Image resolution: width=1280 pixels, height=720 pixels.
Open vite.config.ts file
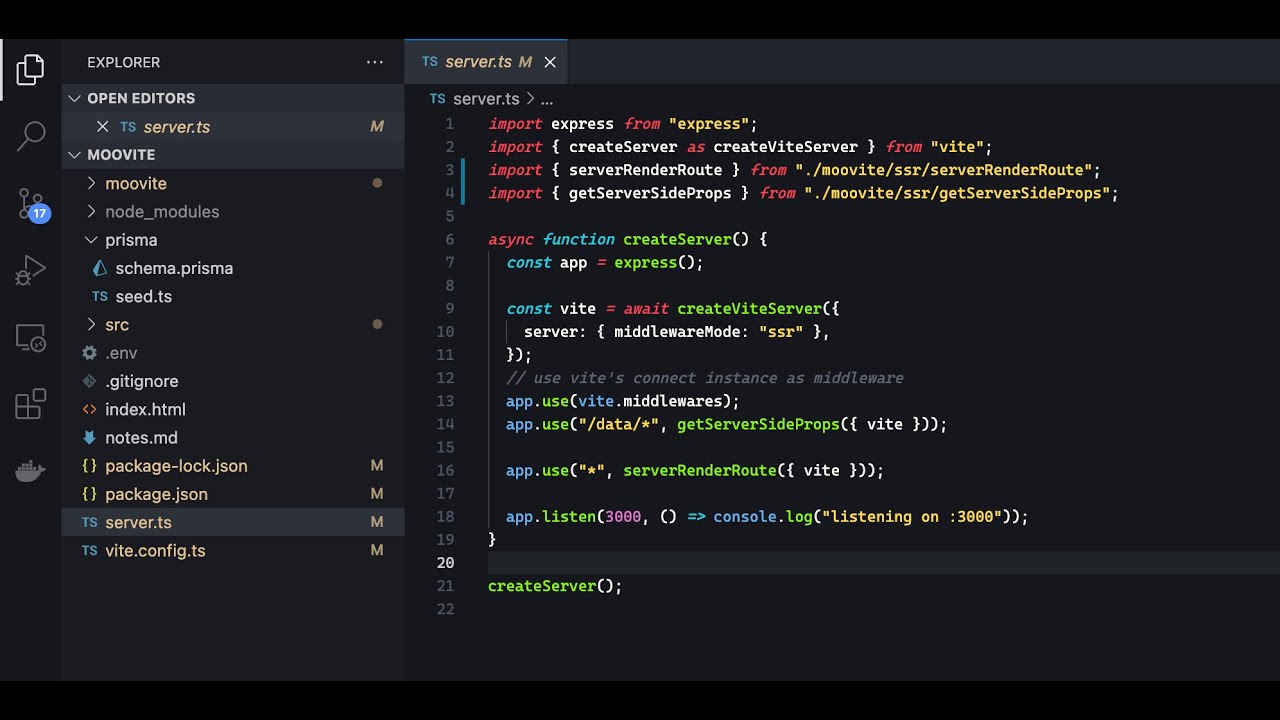(x=233, y=551)
